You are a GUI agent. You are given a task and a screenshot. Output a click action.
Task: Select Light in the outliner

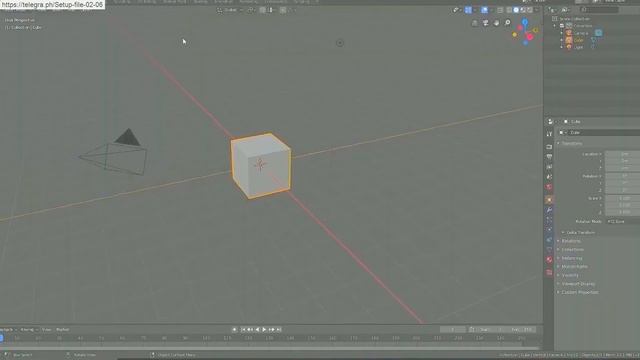(578, 47)
